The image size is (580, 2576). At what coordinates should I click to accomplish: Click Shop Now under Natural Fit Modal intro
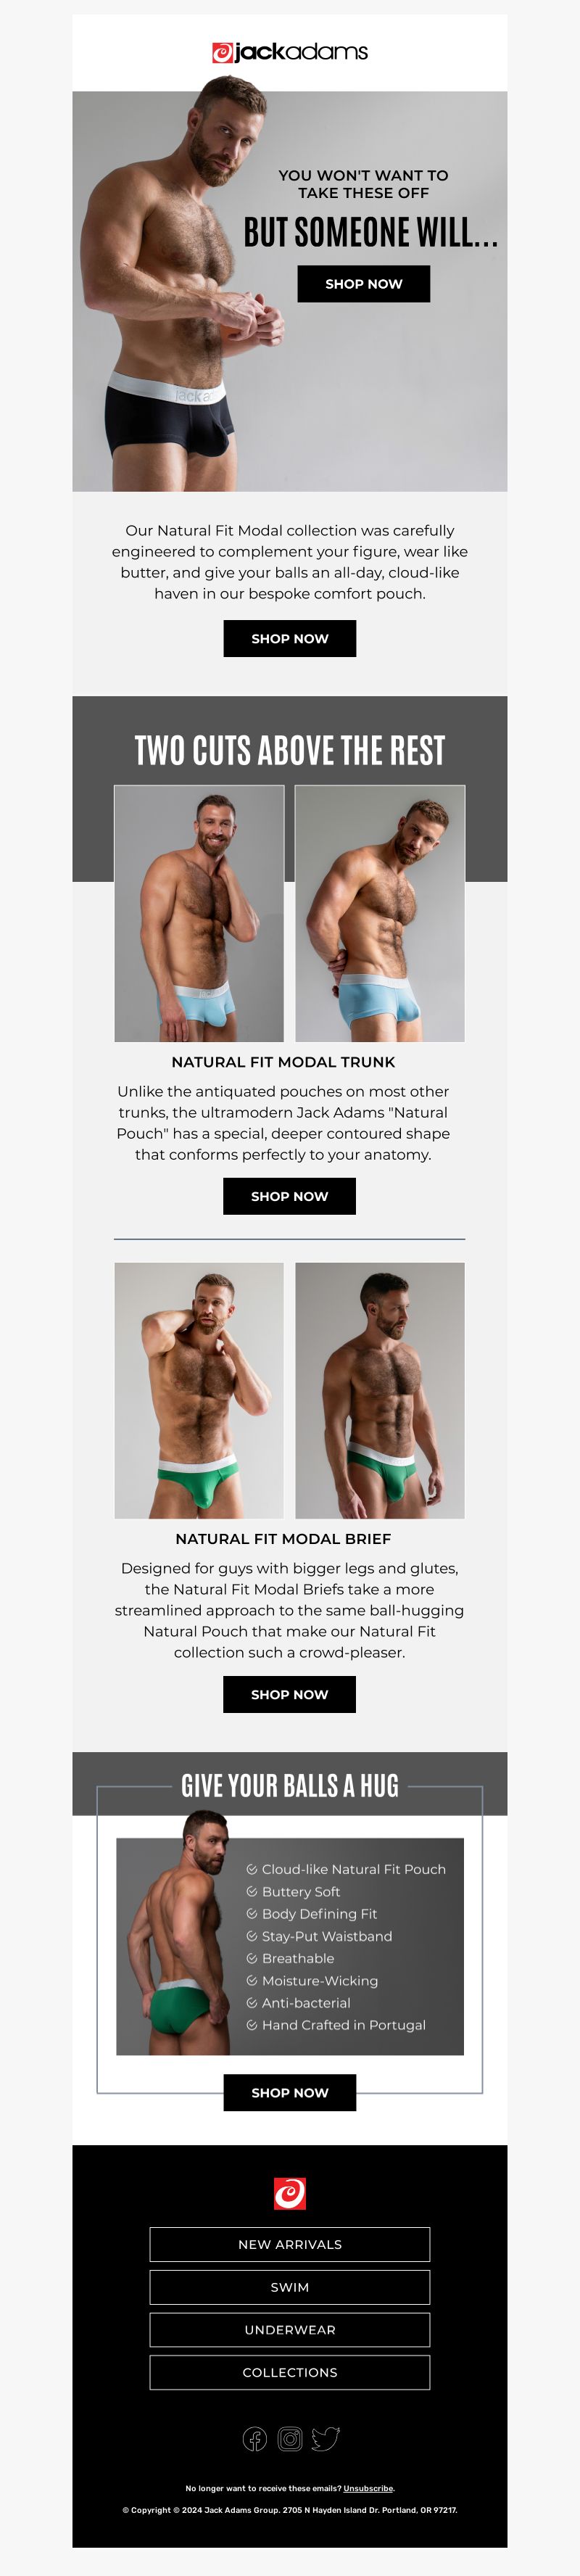pos(290,639)
